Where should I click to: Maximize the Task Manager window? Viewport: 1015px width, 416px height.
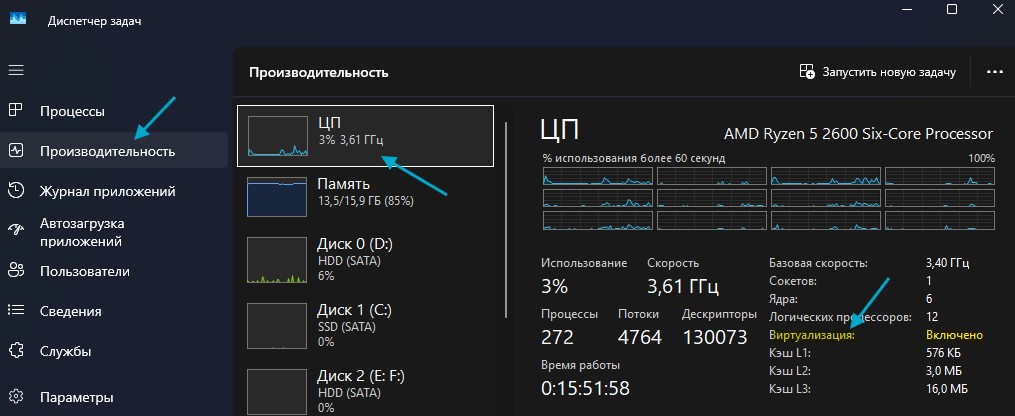coord(952,9)
